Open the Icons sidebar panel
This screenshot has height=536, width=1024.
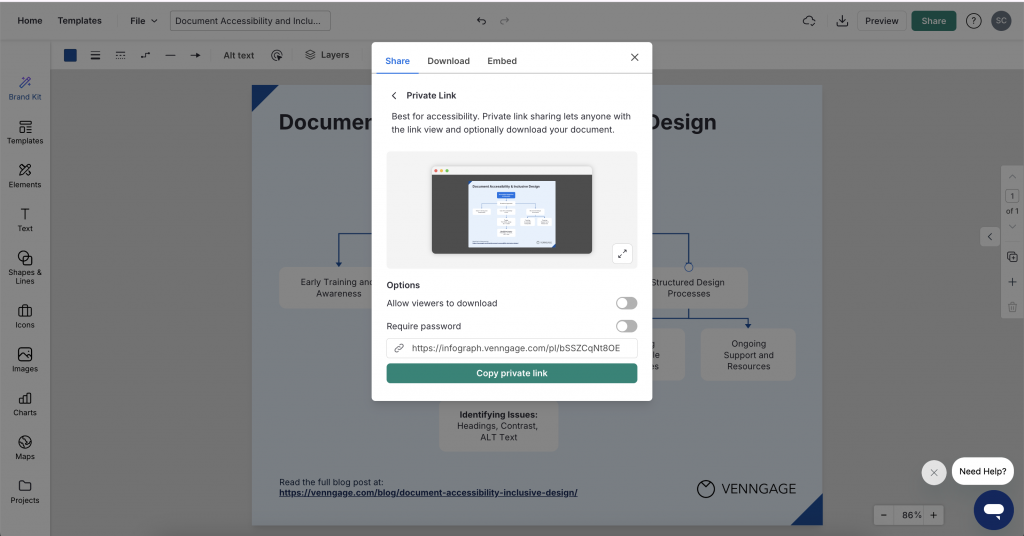tap(25, 317)
